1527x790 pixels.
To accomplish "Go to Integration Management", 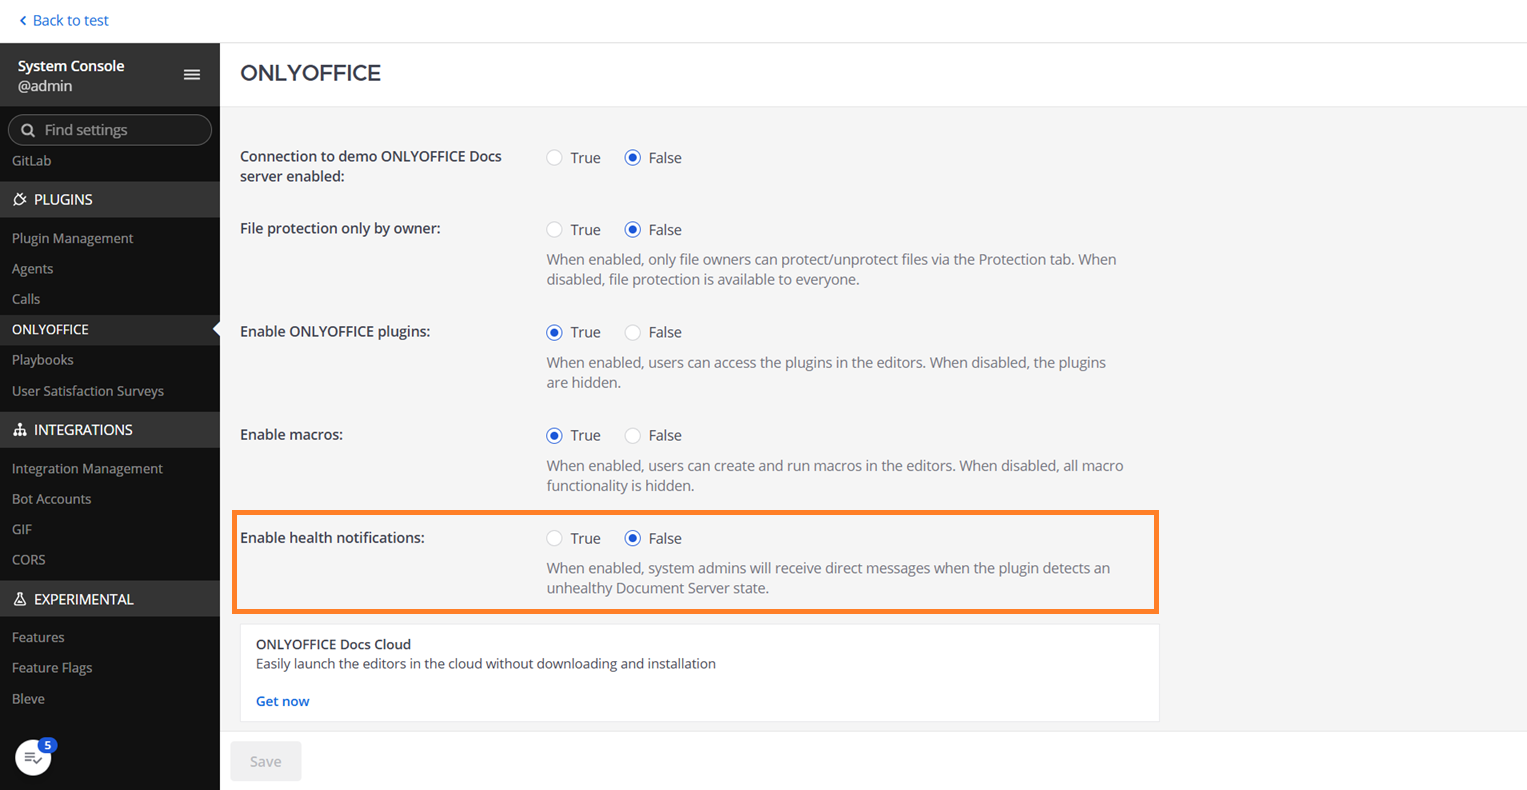I will pos(87,469).
